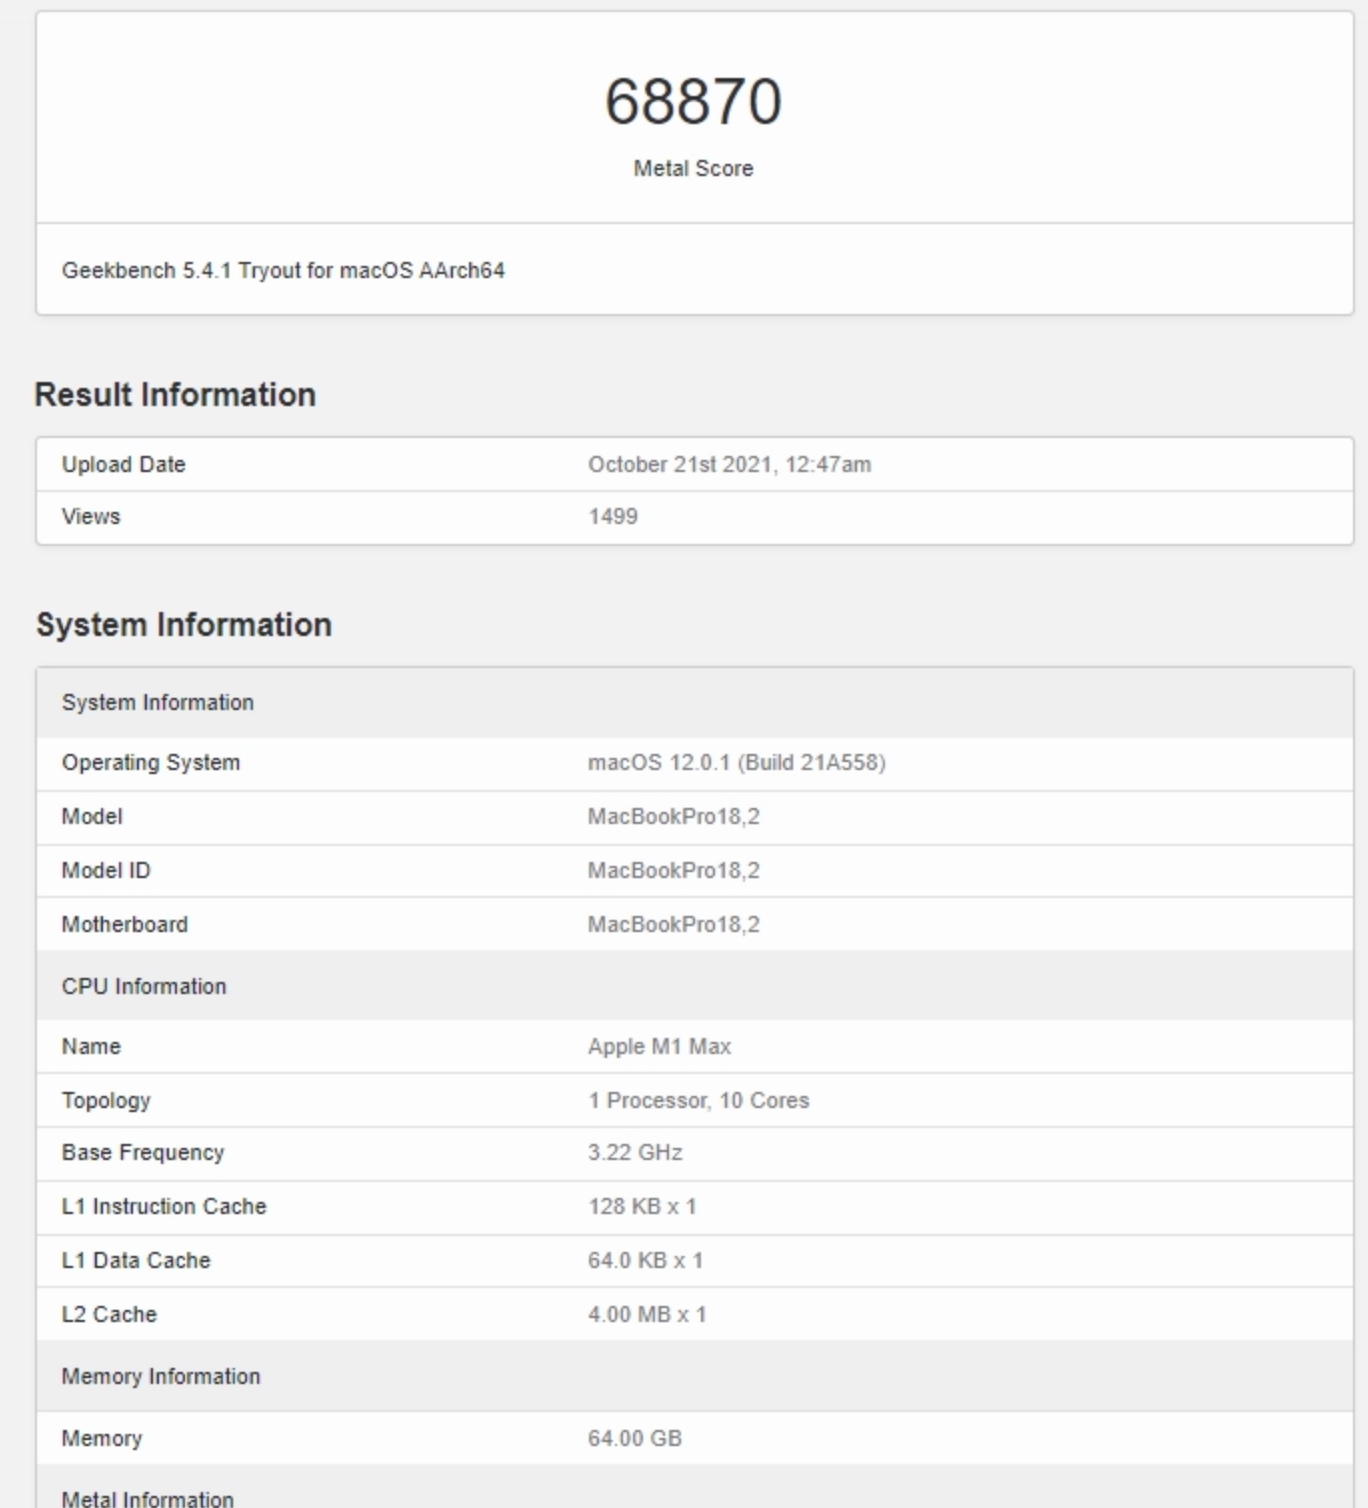Click the Motherboard row label

click(124, 925)
